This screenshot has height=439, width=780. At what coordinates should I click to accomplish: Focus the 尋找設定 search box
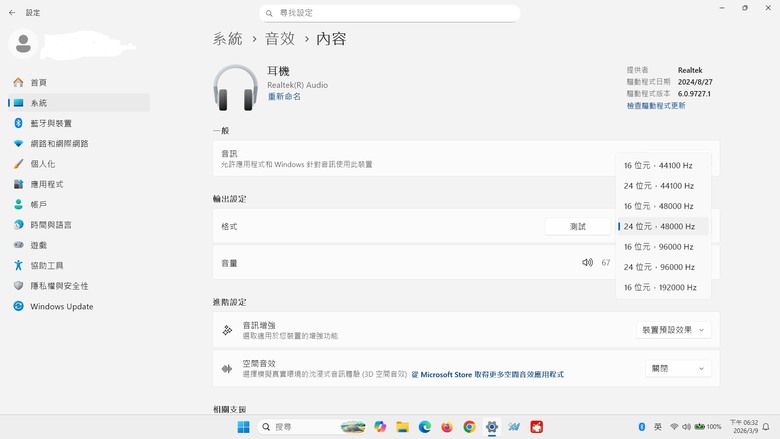pyautogui.click(x=390, y=13)
